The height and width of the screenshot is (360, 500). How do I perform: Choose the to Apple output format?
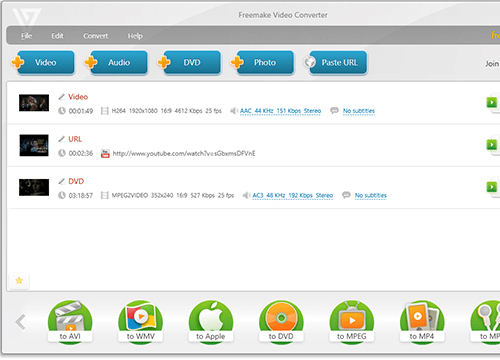[x=211, y=322]
